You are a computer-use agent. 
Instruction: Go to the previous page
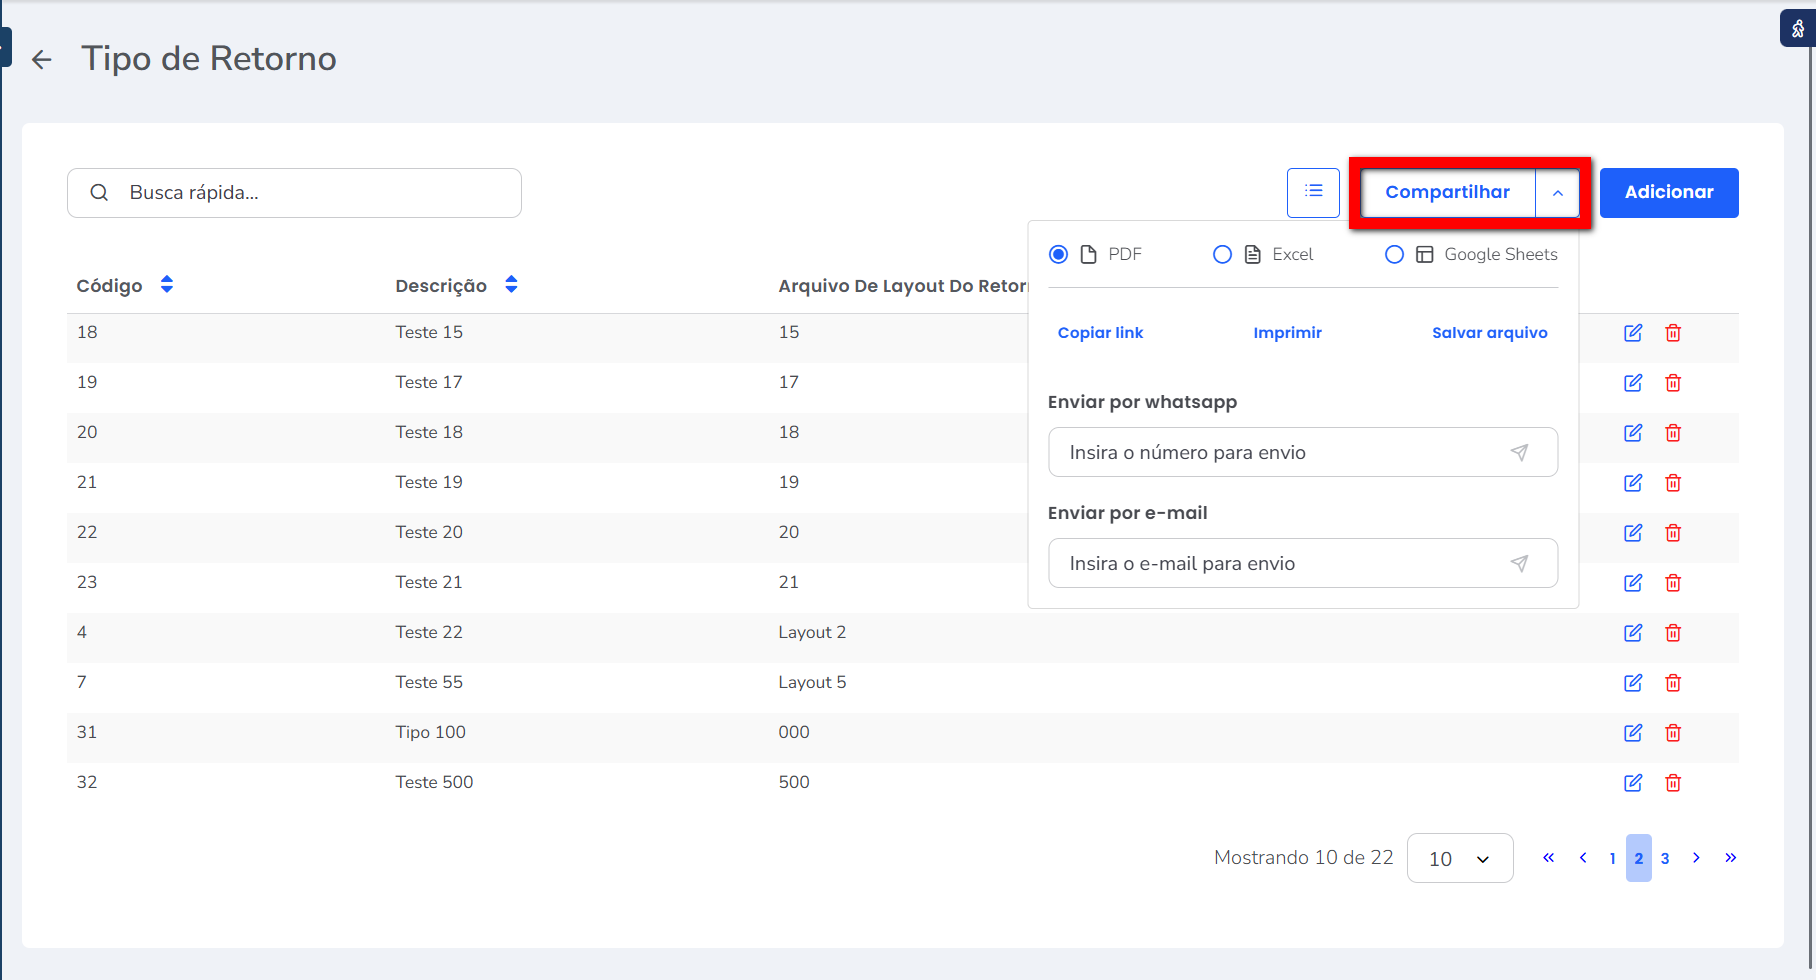pos(1583,858)
